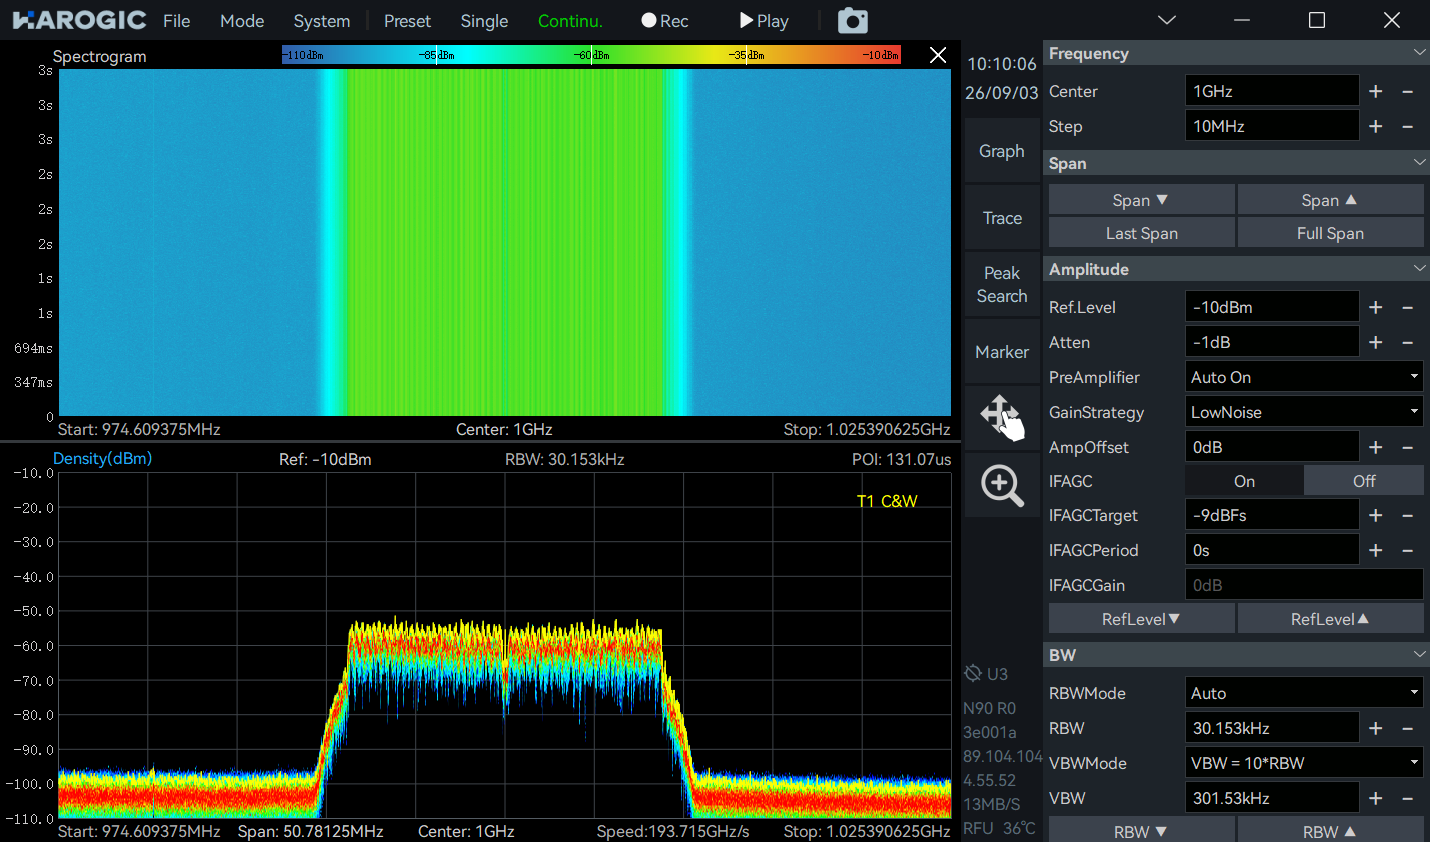The image size is (1430, 842).
Task: Decrease AmpOffset with the minus icon
Action: point(1408,447)
